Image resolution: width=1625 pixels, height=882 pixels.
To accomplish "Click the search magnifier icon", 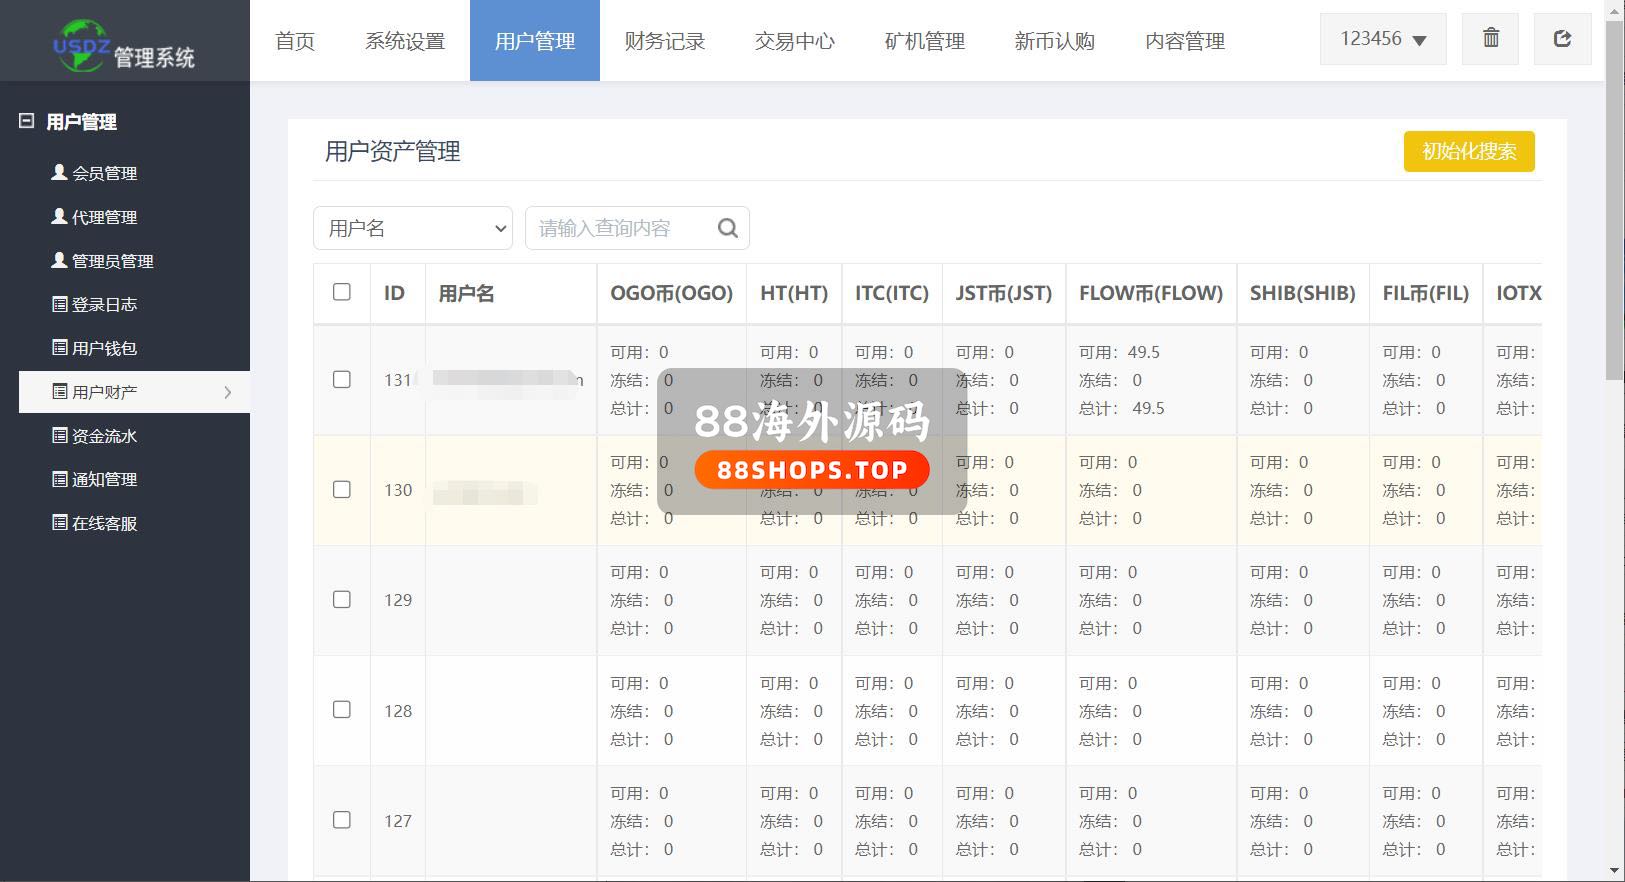I will 728,228.
